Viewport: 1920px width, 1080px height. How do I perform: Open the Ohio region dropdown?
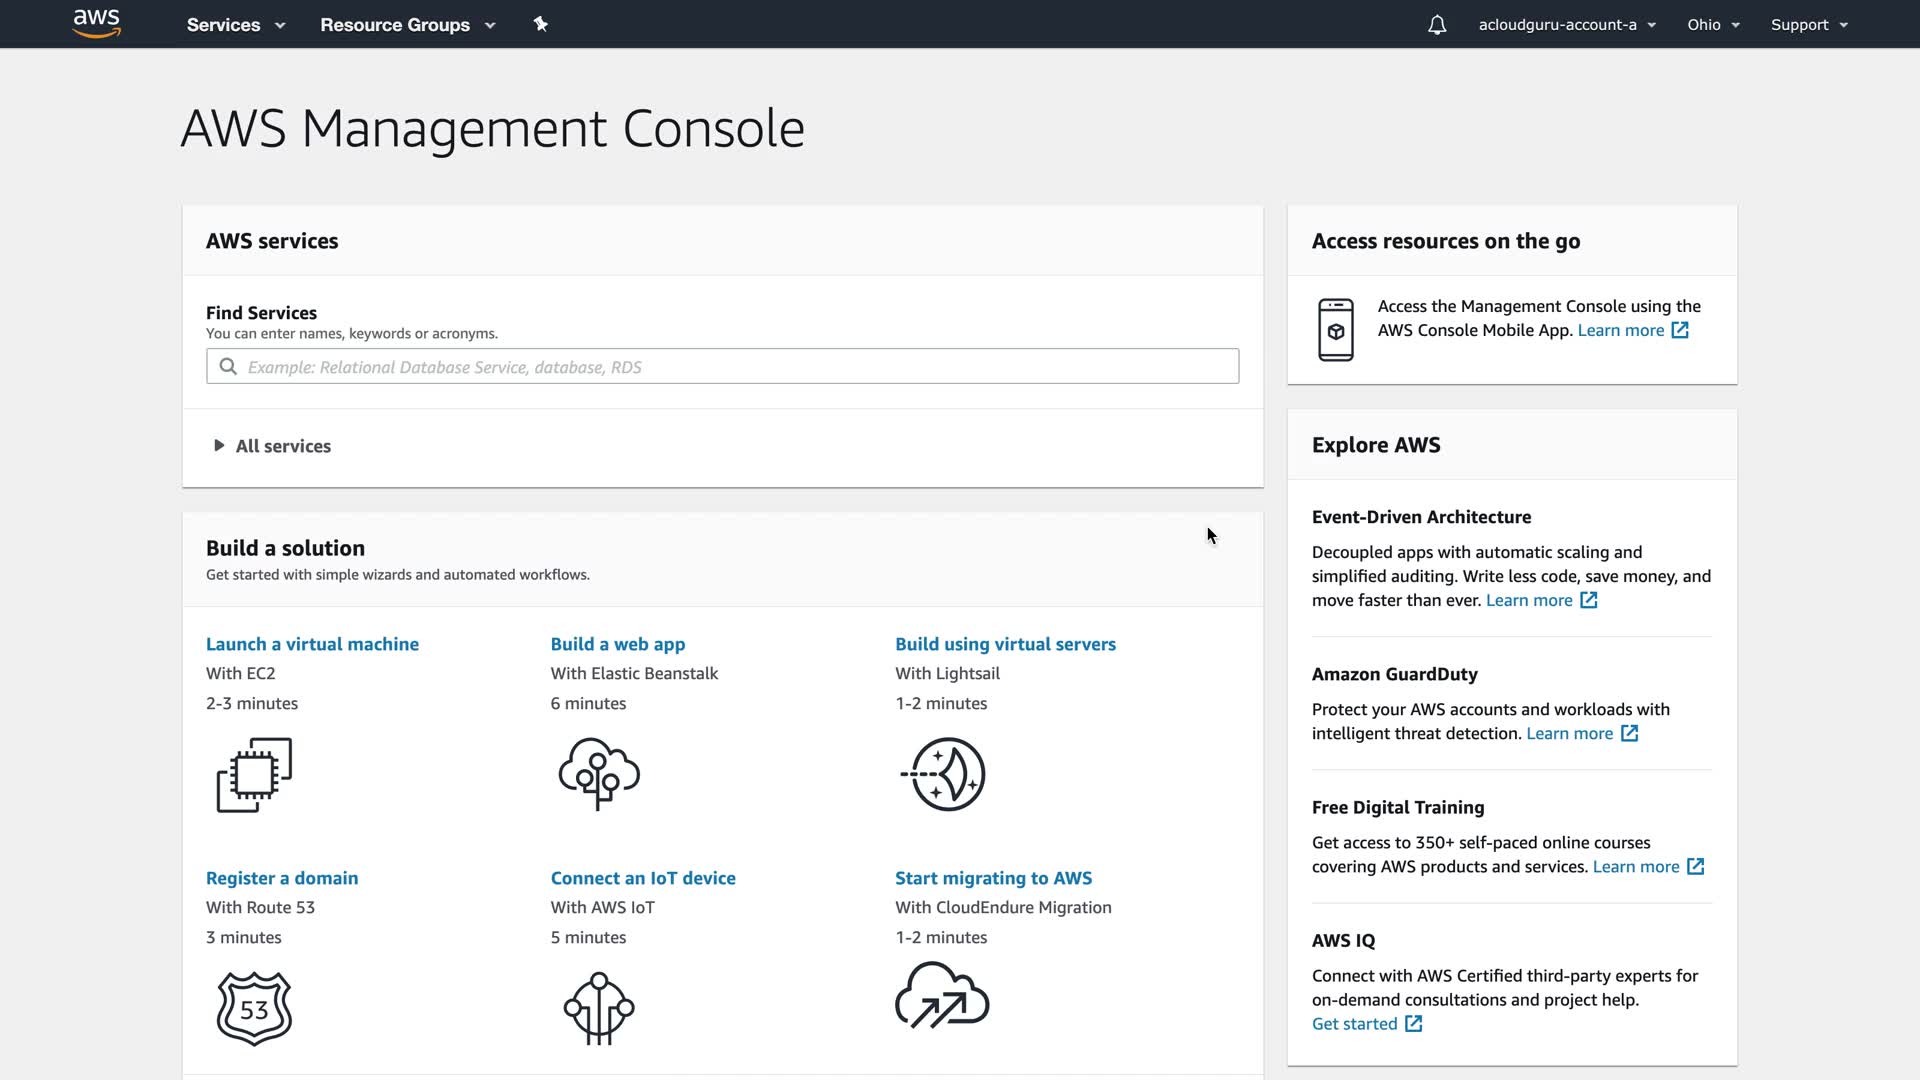[x=1713, y=25]
